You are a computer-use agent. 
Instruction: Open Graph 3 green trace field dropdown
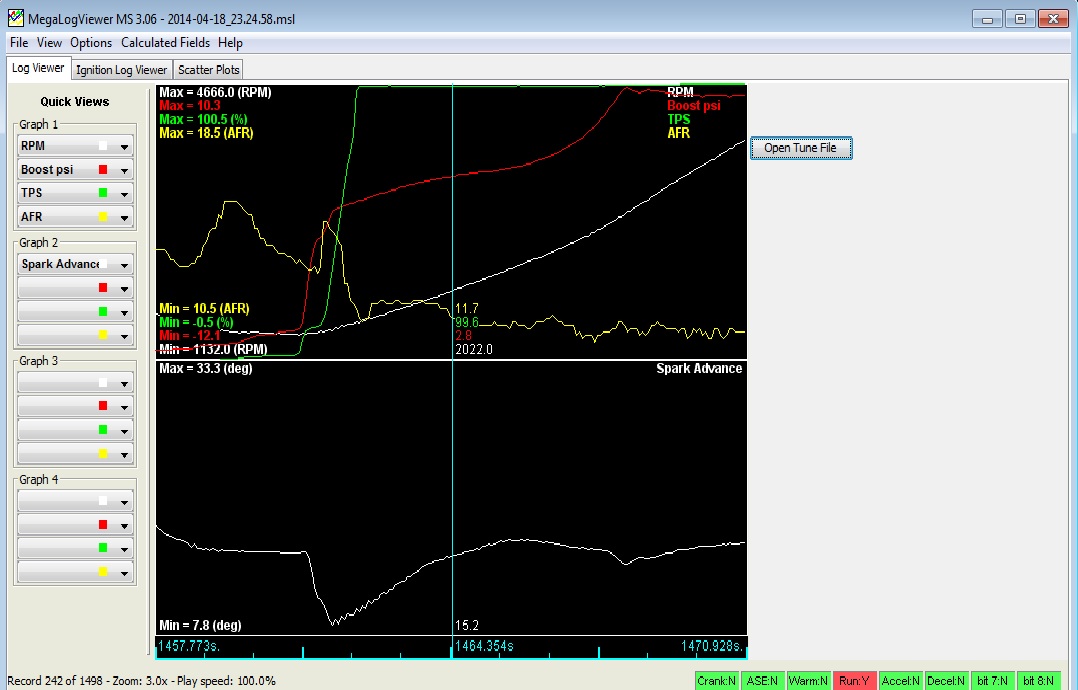tap(75, 430)
